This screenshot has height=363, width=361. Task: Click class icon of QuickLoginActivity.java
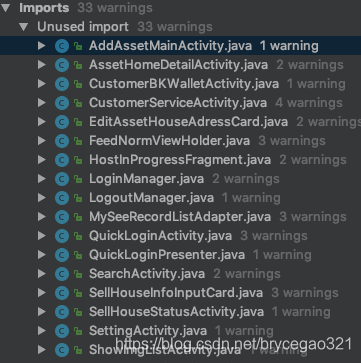pos(62,236)
